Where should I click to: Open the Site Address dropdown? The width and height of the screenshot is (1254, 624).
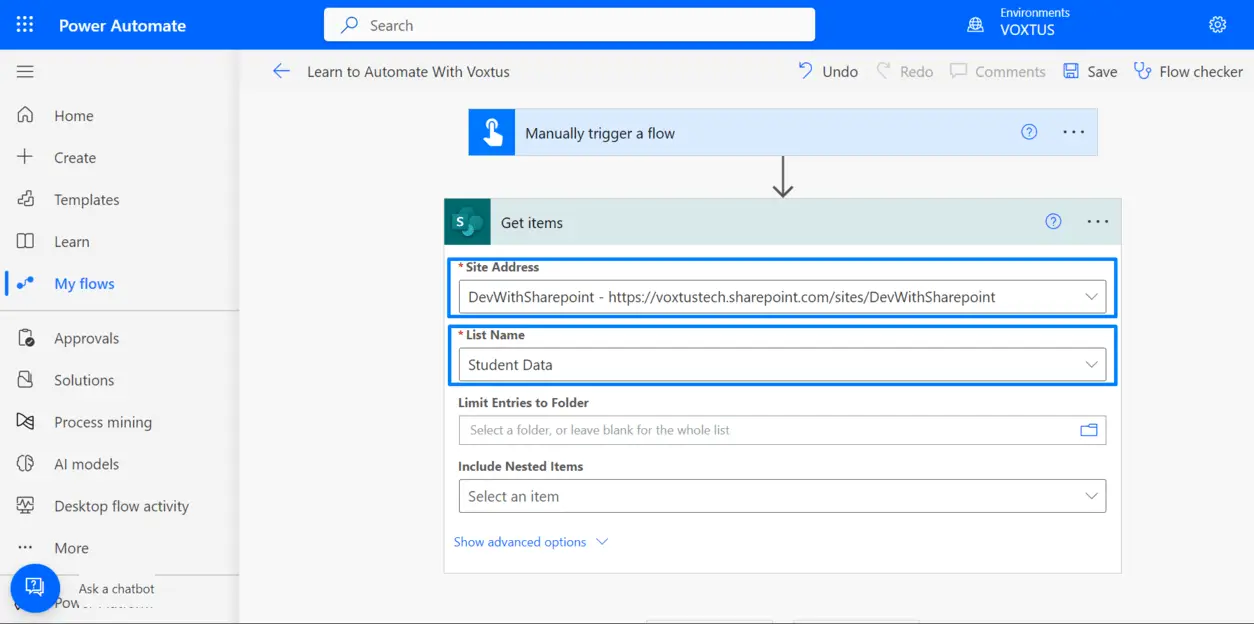1091,296
